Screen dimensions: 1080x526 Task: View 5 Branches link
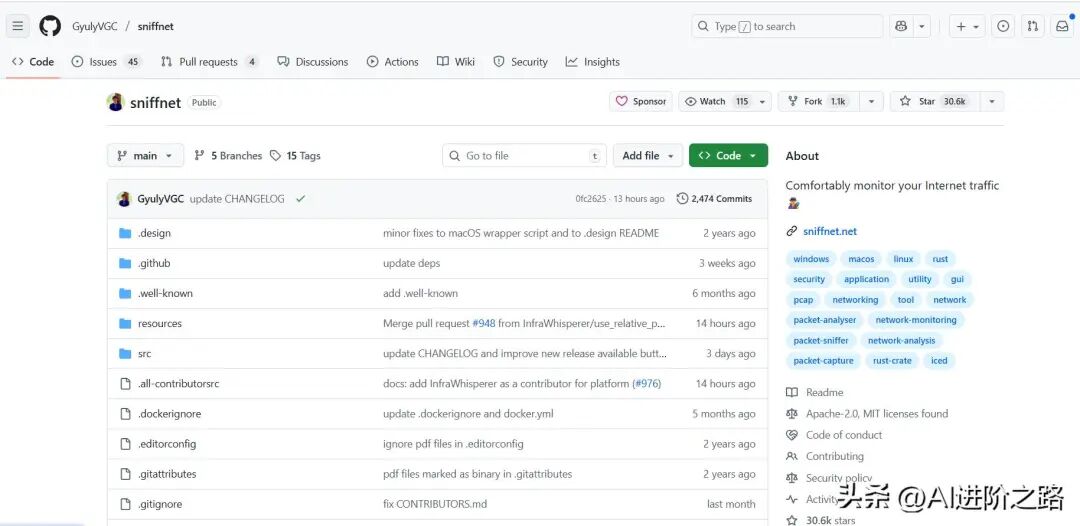[228, 156]
